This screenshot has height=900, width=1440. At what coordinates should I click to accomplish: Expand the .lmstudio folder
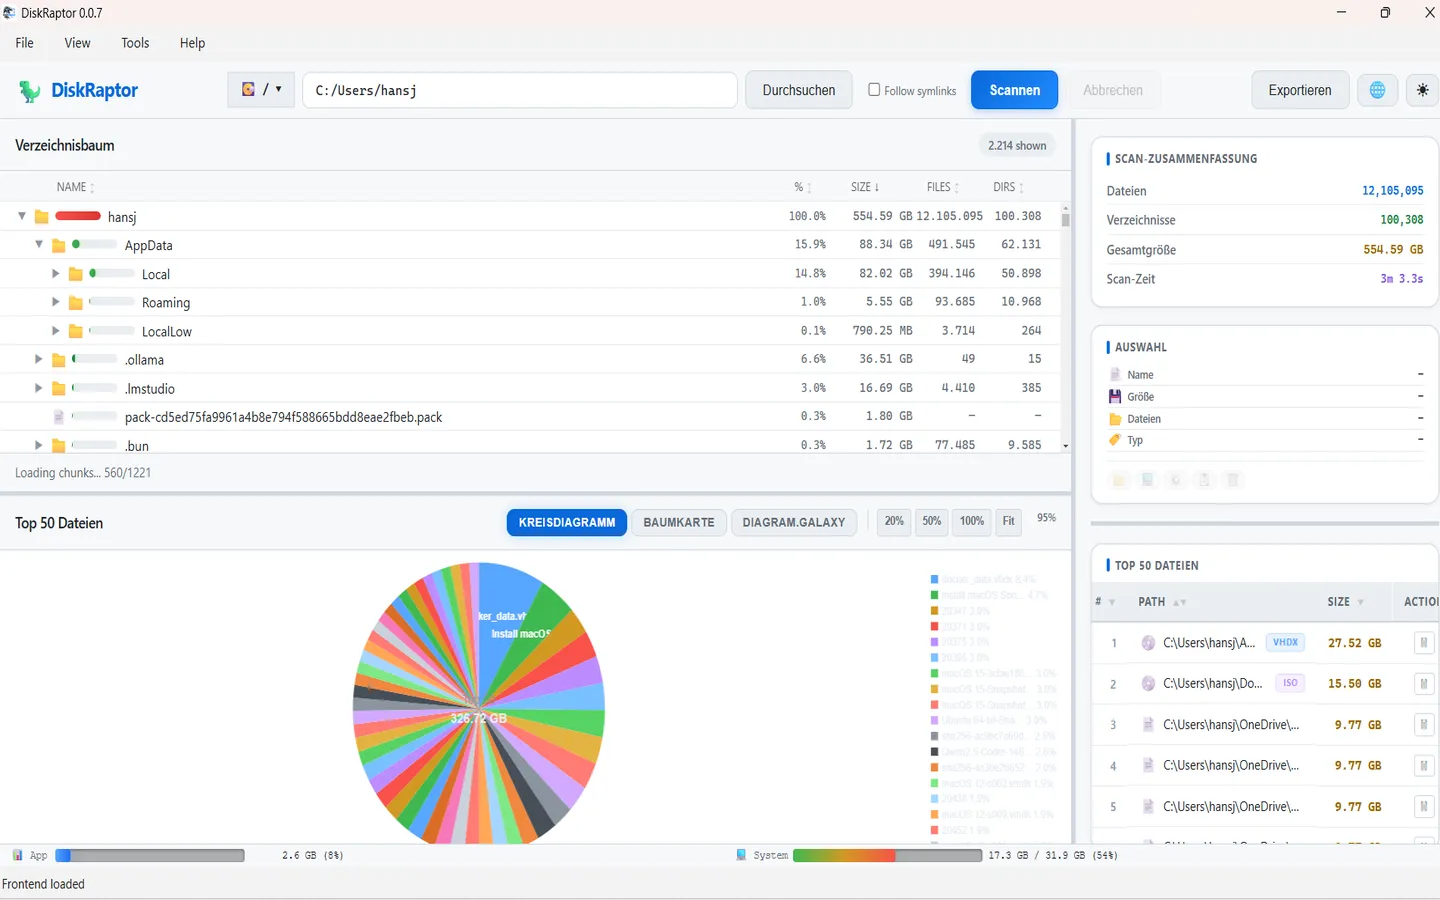39,388
